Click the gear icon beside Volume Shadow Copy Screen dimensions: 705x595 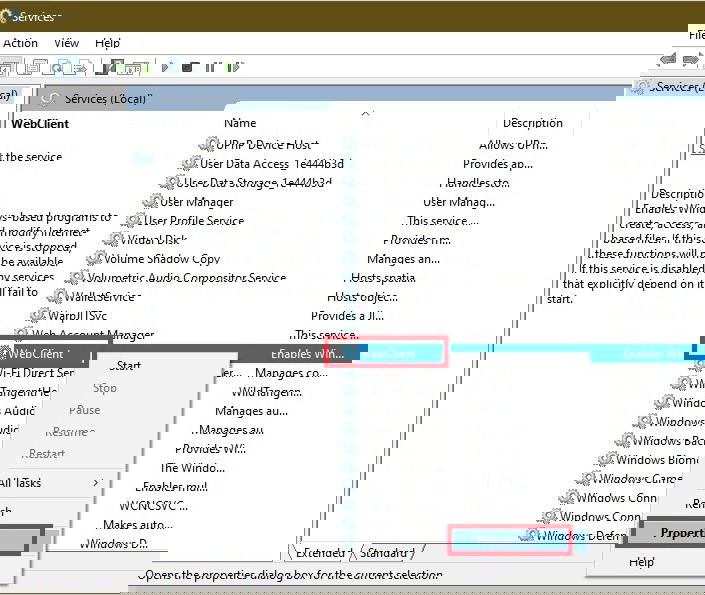click(95, 259)
